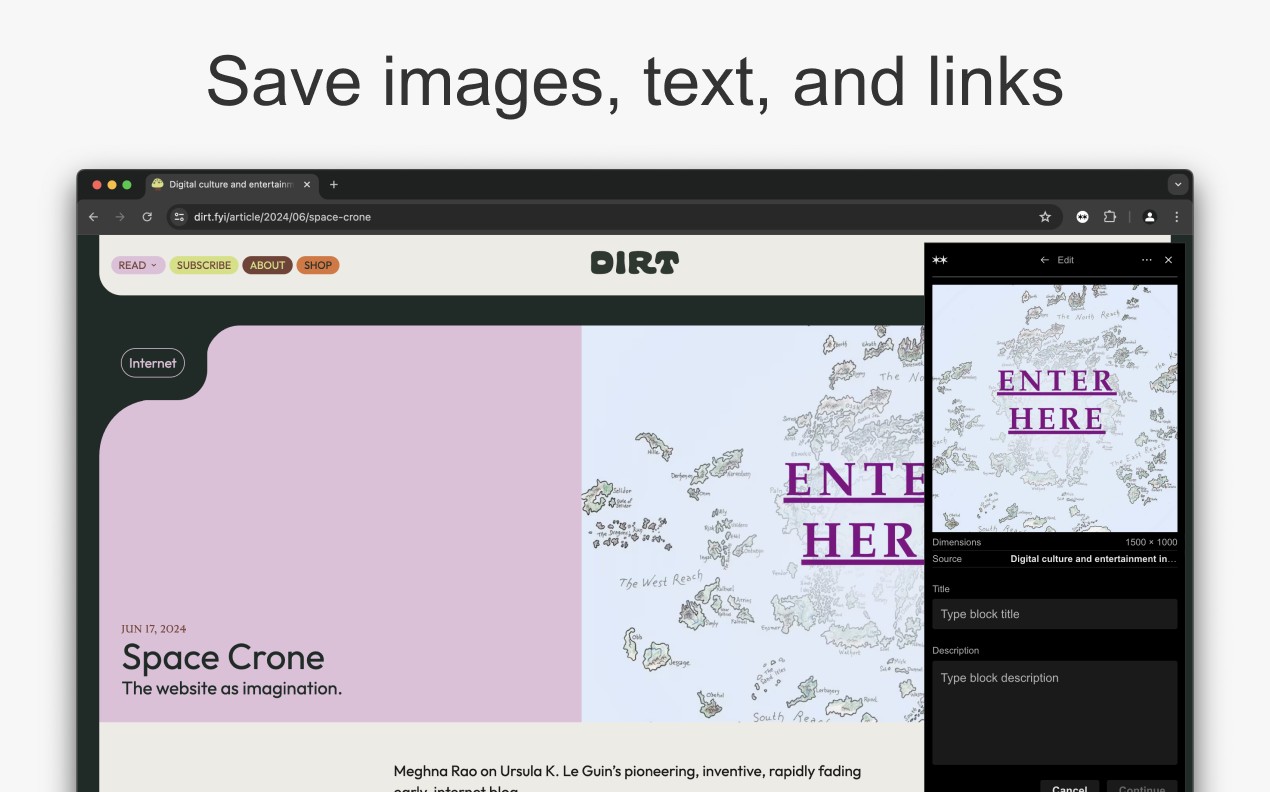Viewport: 1270px width, 792px height.
Task: Select the Digital culture and entertainment tab
Action: click(x=228, y=185)
